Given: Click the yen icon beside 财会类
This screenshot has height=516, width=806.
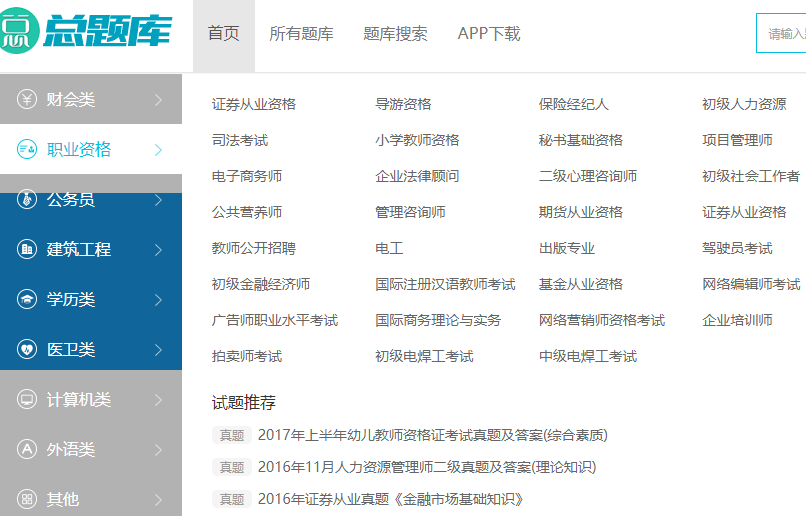Looking at the screenshot, I should [x=27, y=99].
